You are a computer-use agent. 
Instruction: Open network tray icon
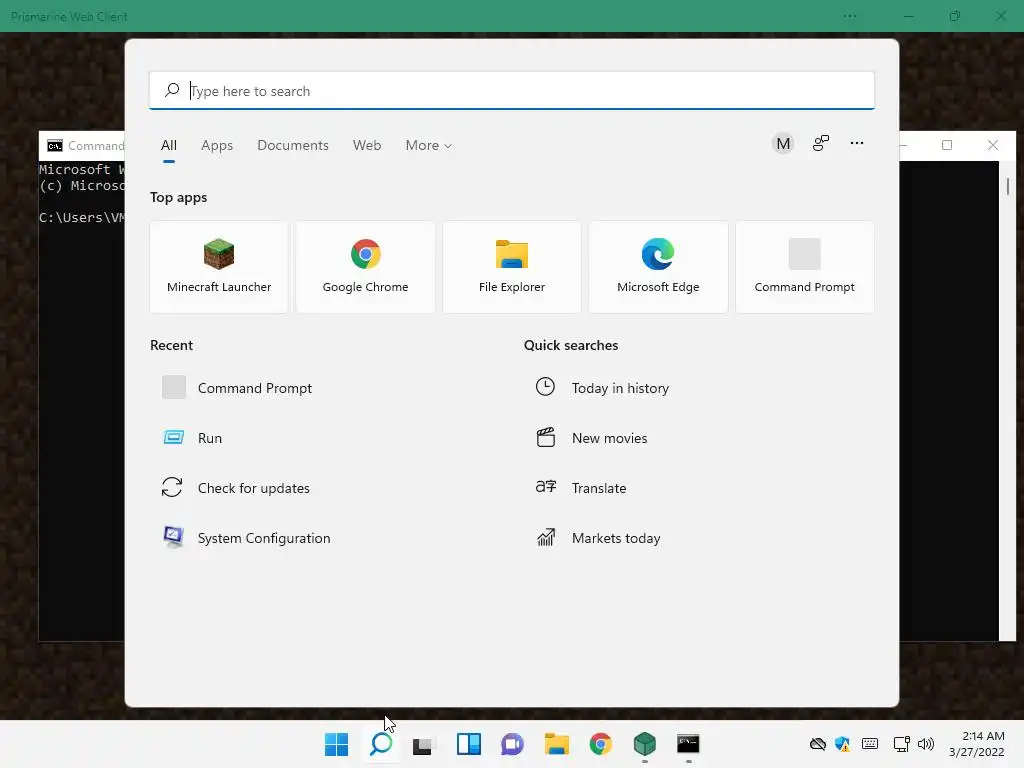901,744
